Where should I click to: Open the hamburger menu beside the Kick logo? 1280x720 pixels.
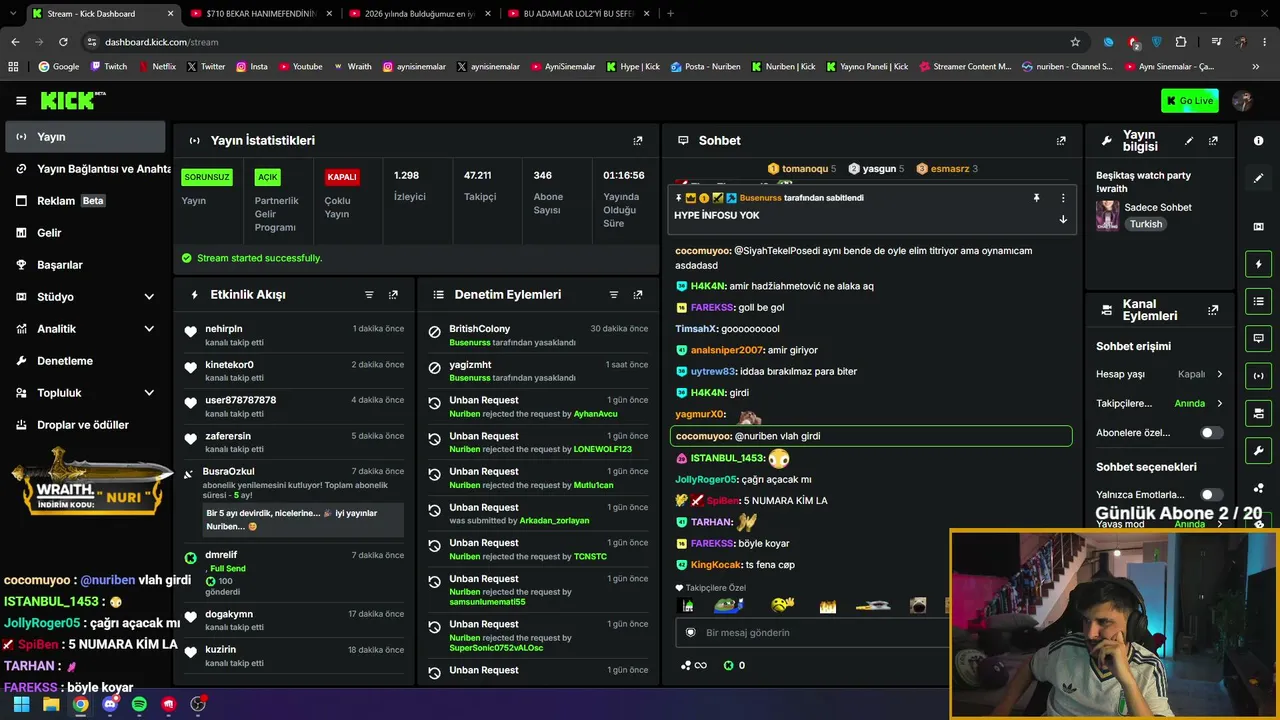[x=21, y=100]
